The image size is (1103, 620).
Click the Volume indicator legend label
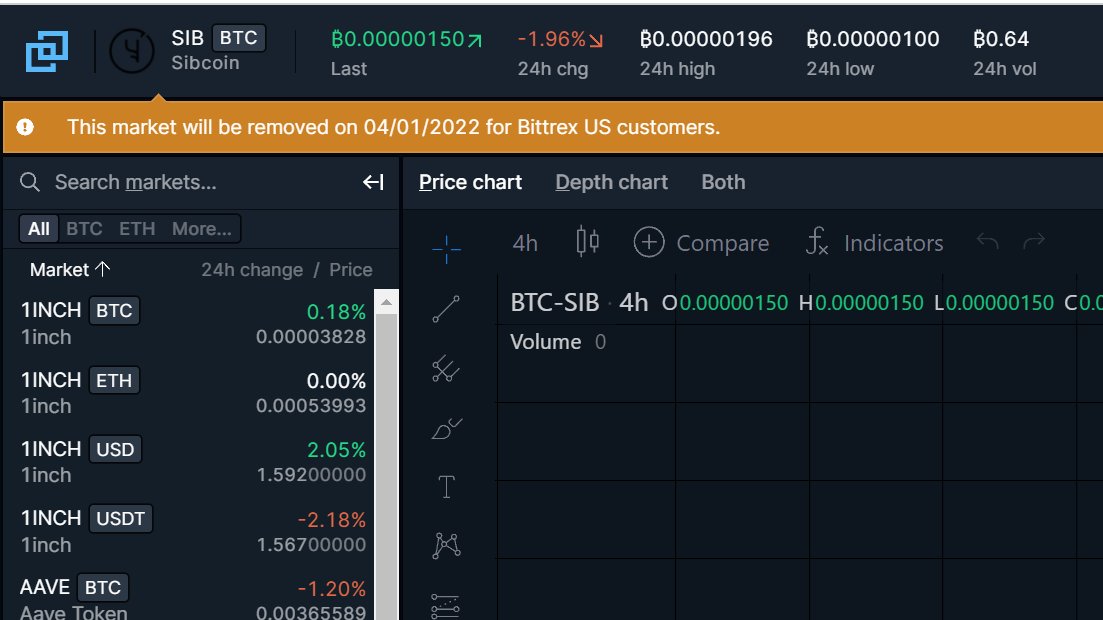click(546, 342)
